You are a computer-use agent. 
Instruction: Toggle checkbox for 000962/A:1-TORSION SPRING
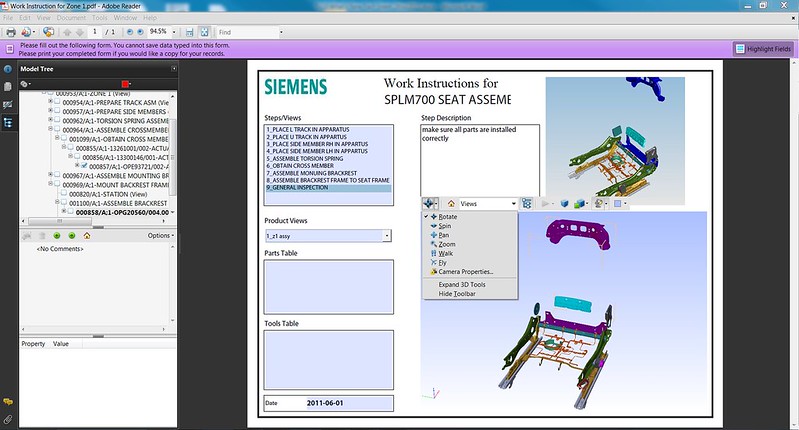[57, 120]
